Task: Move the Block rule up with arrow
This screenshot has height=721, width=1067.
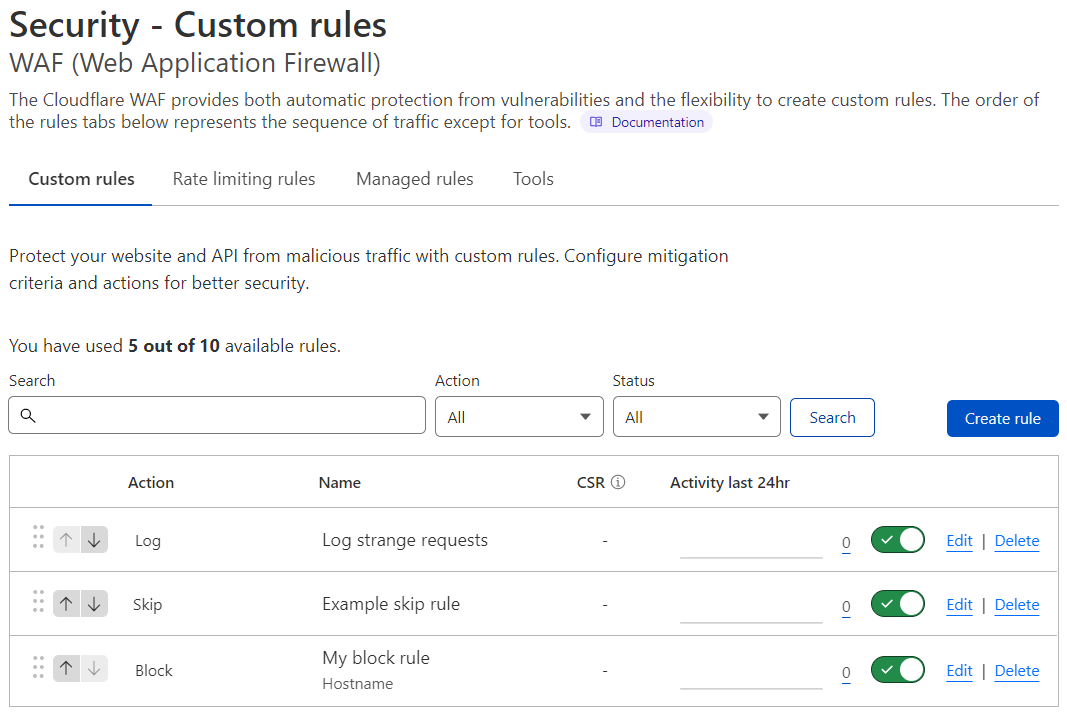Action: click(66, 669)
